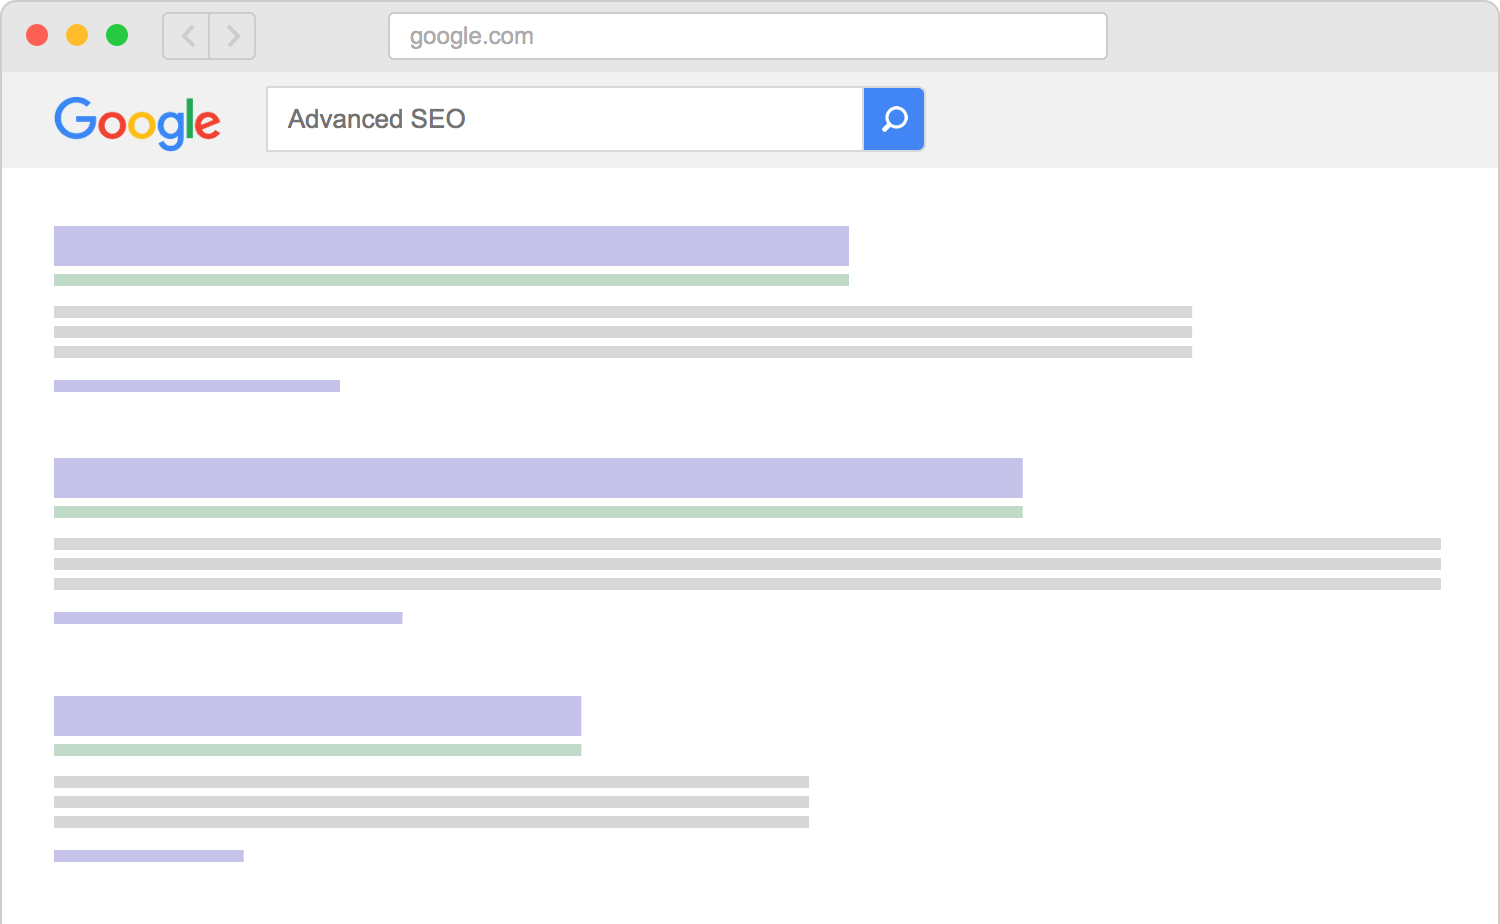Viewport: 1500px width, 924px height.
Task: Open the third search result title
Action: pos(317,716)
